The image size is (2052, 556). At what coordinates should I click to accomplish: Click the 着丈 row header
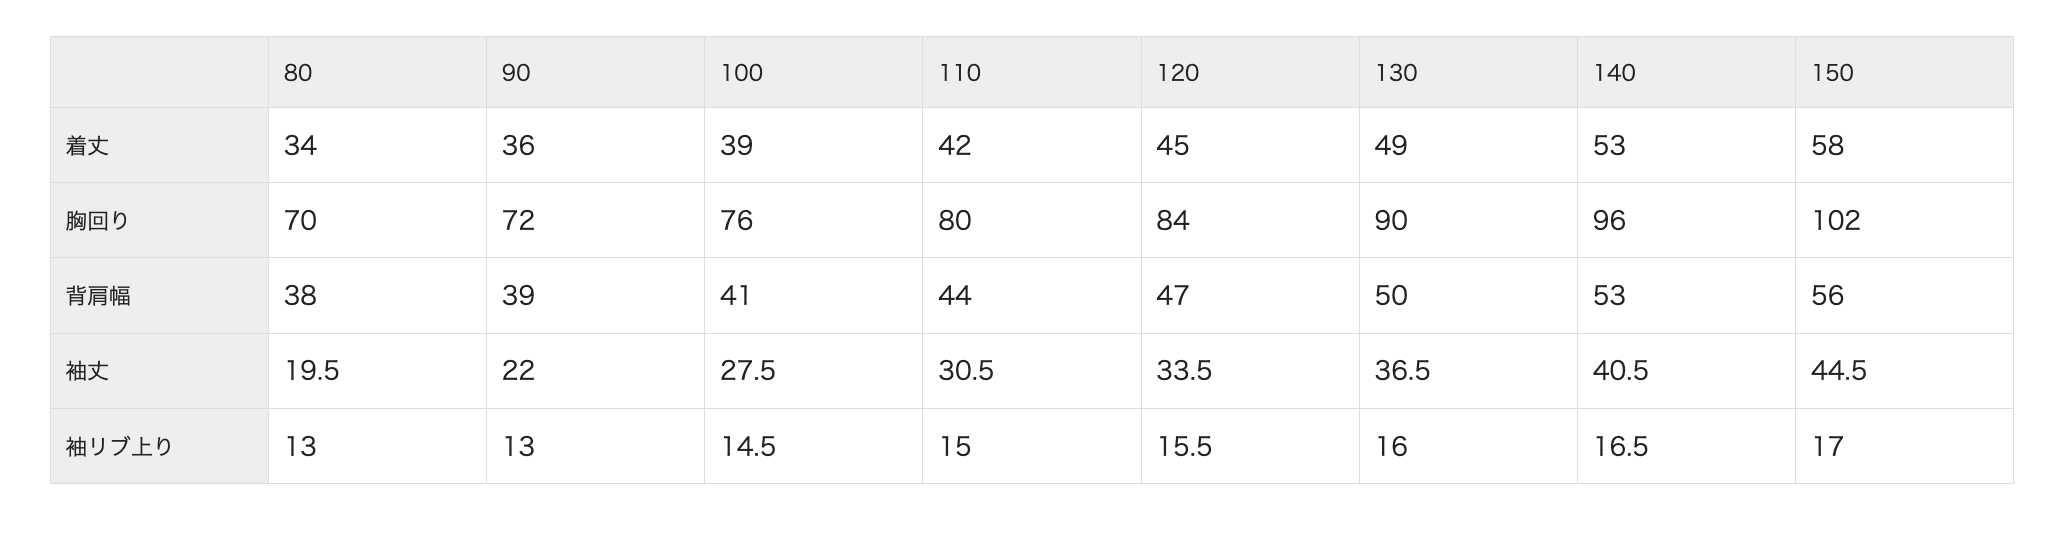pos(88,146)
